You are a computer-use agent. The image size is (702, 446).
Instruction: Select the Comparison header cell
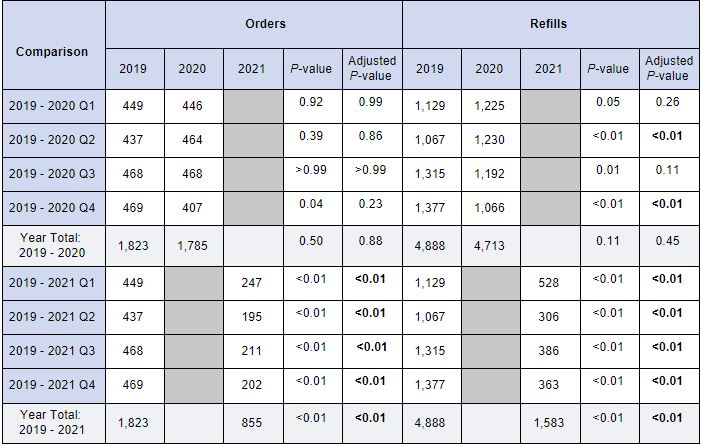coord(53,51)
